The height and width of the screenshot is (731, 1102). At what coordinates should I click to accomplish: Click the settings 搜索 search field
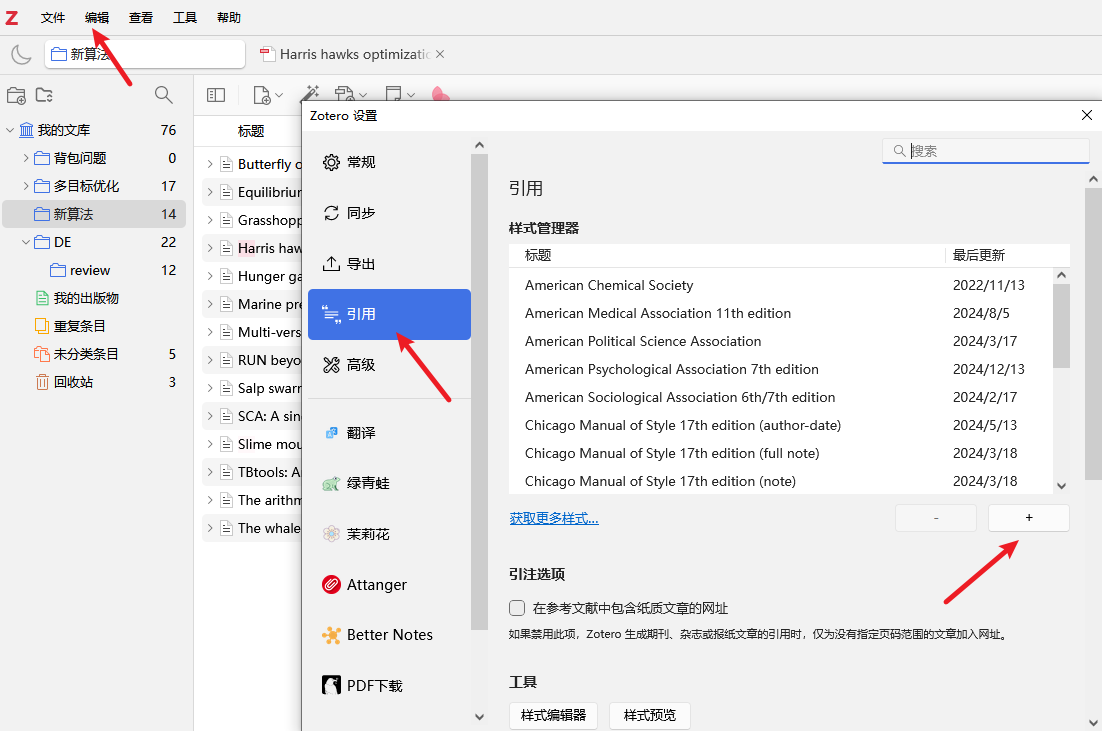click(x=985, y=150)
